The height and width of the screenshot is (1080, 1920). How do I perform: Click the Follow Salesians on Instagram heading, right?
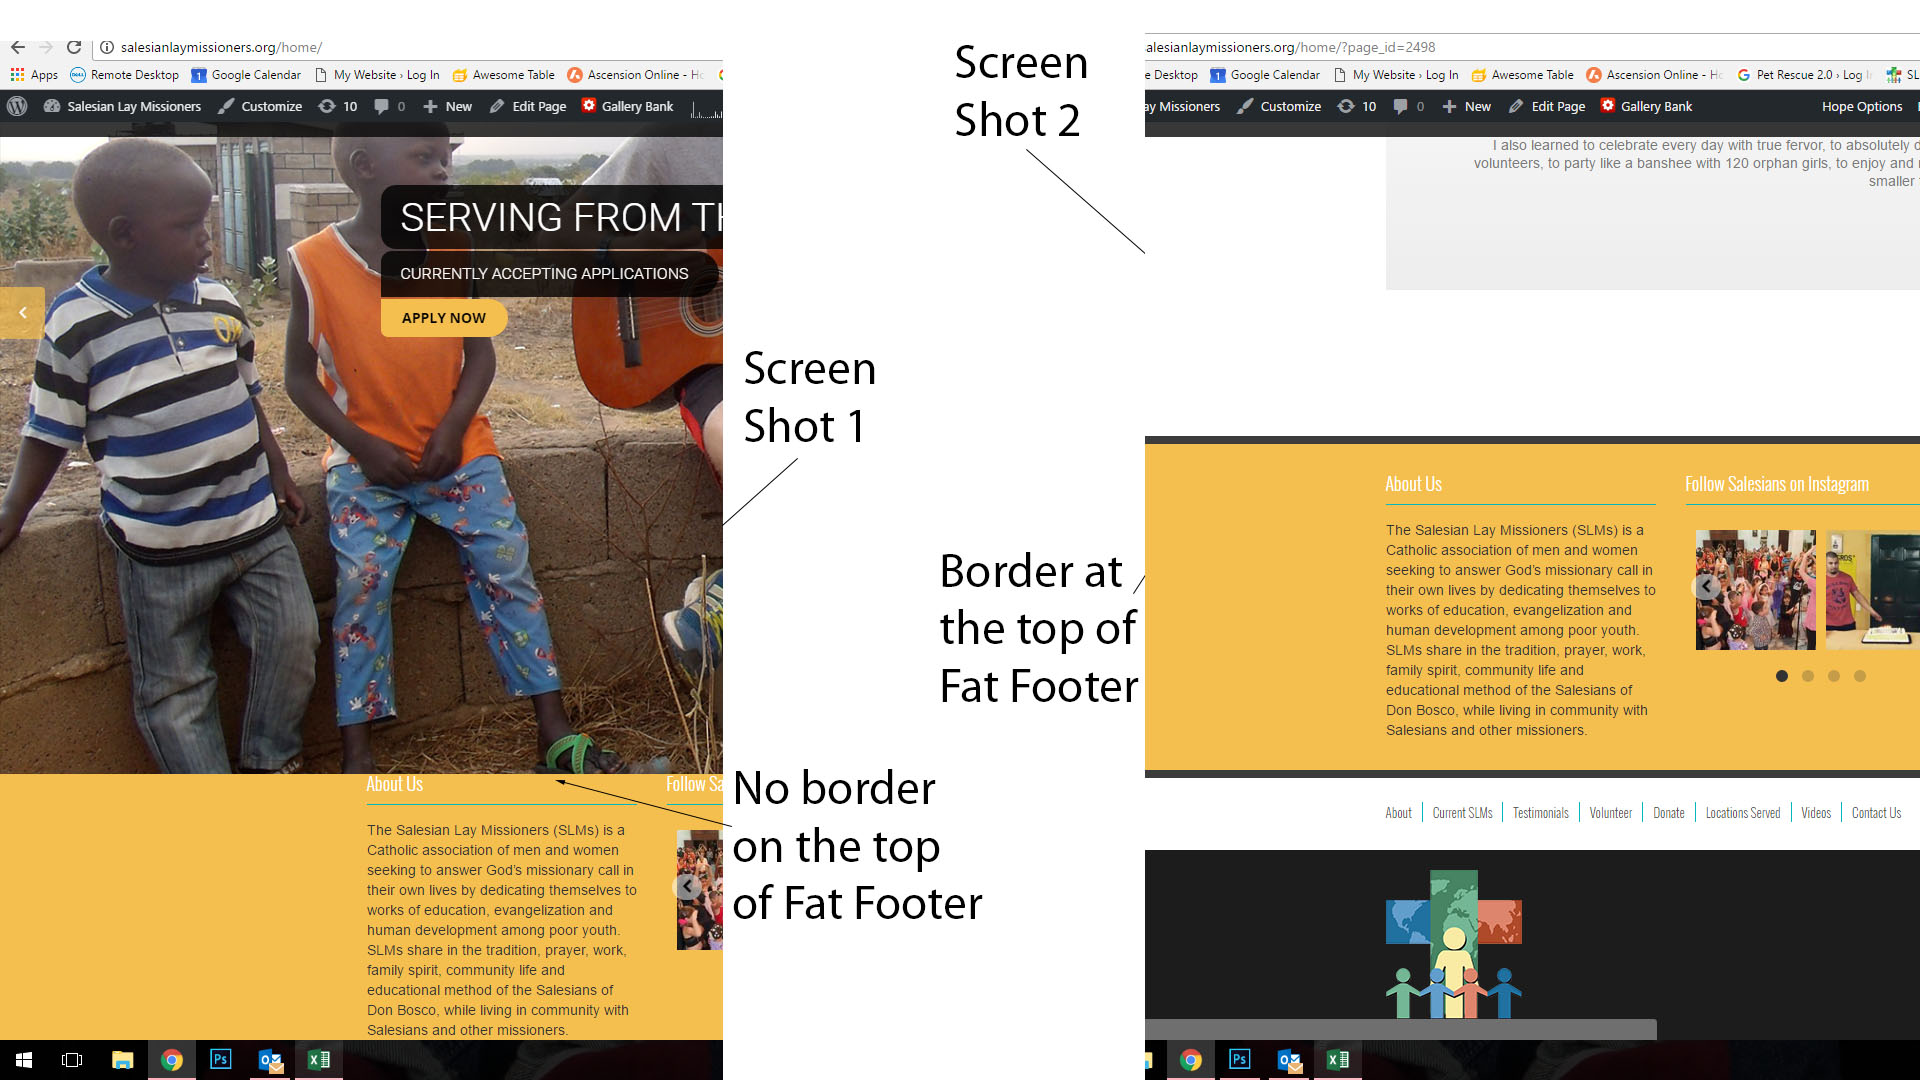[x=1776, y=484]
